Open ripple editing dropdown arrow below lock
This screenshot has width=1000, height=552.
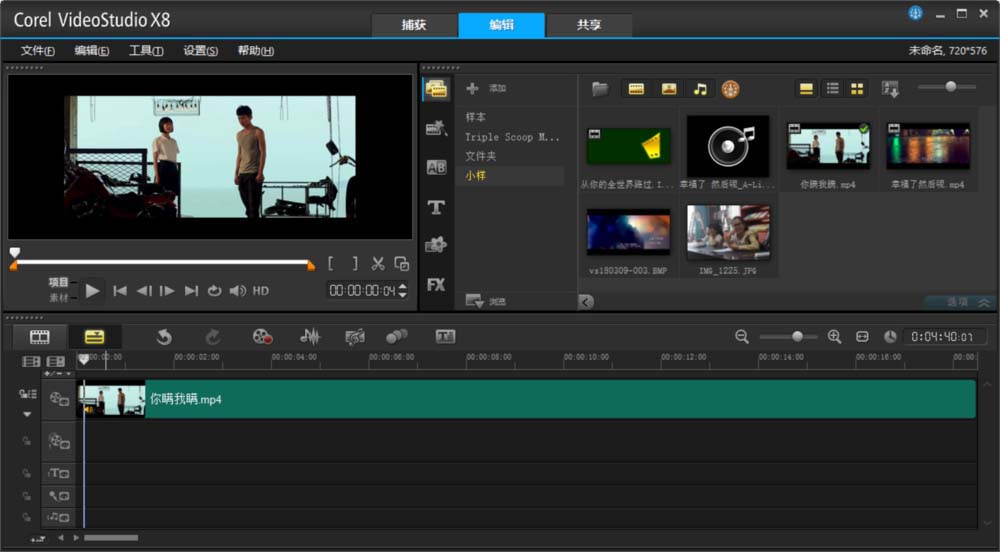pyautogui.click(x=27, y=414)
